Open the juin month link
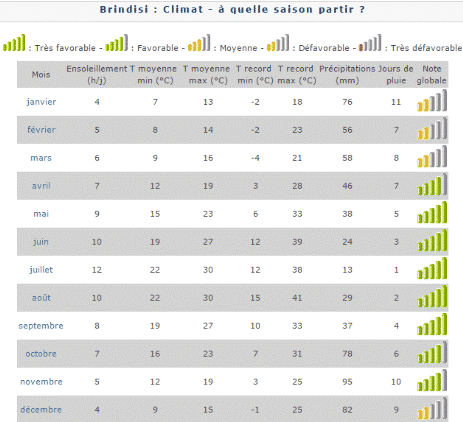The image size is (463, 422). (x=41, y=242)
